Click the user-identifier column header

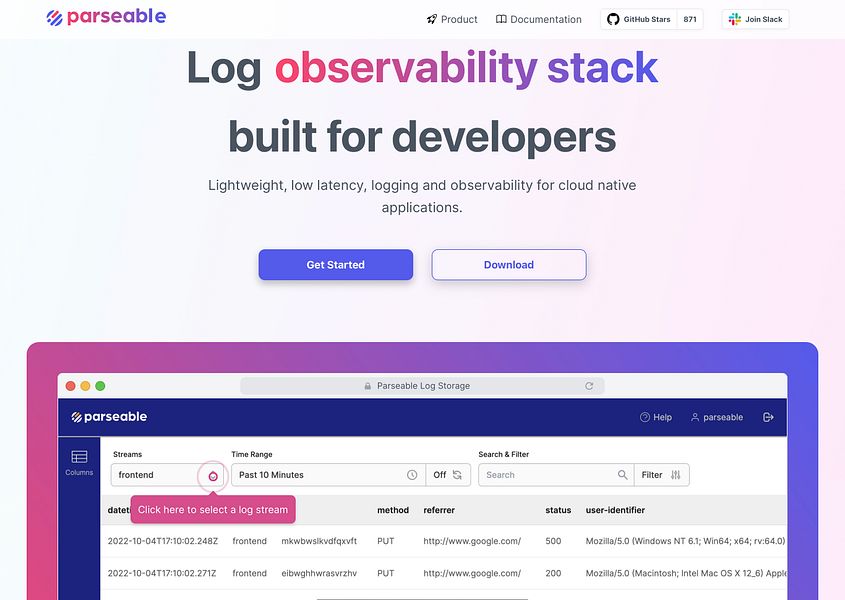[x=615, y=510]
